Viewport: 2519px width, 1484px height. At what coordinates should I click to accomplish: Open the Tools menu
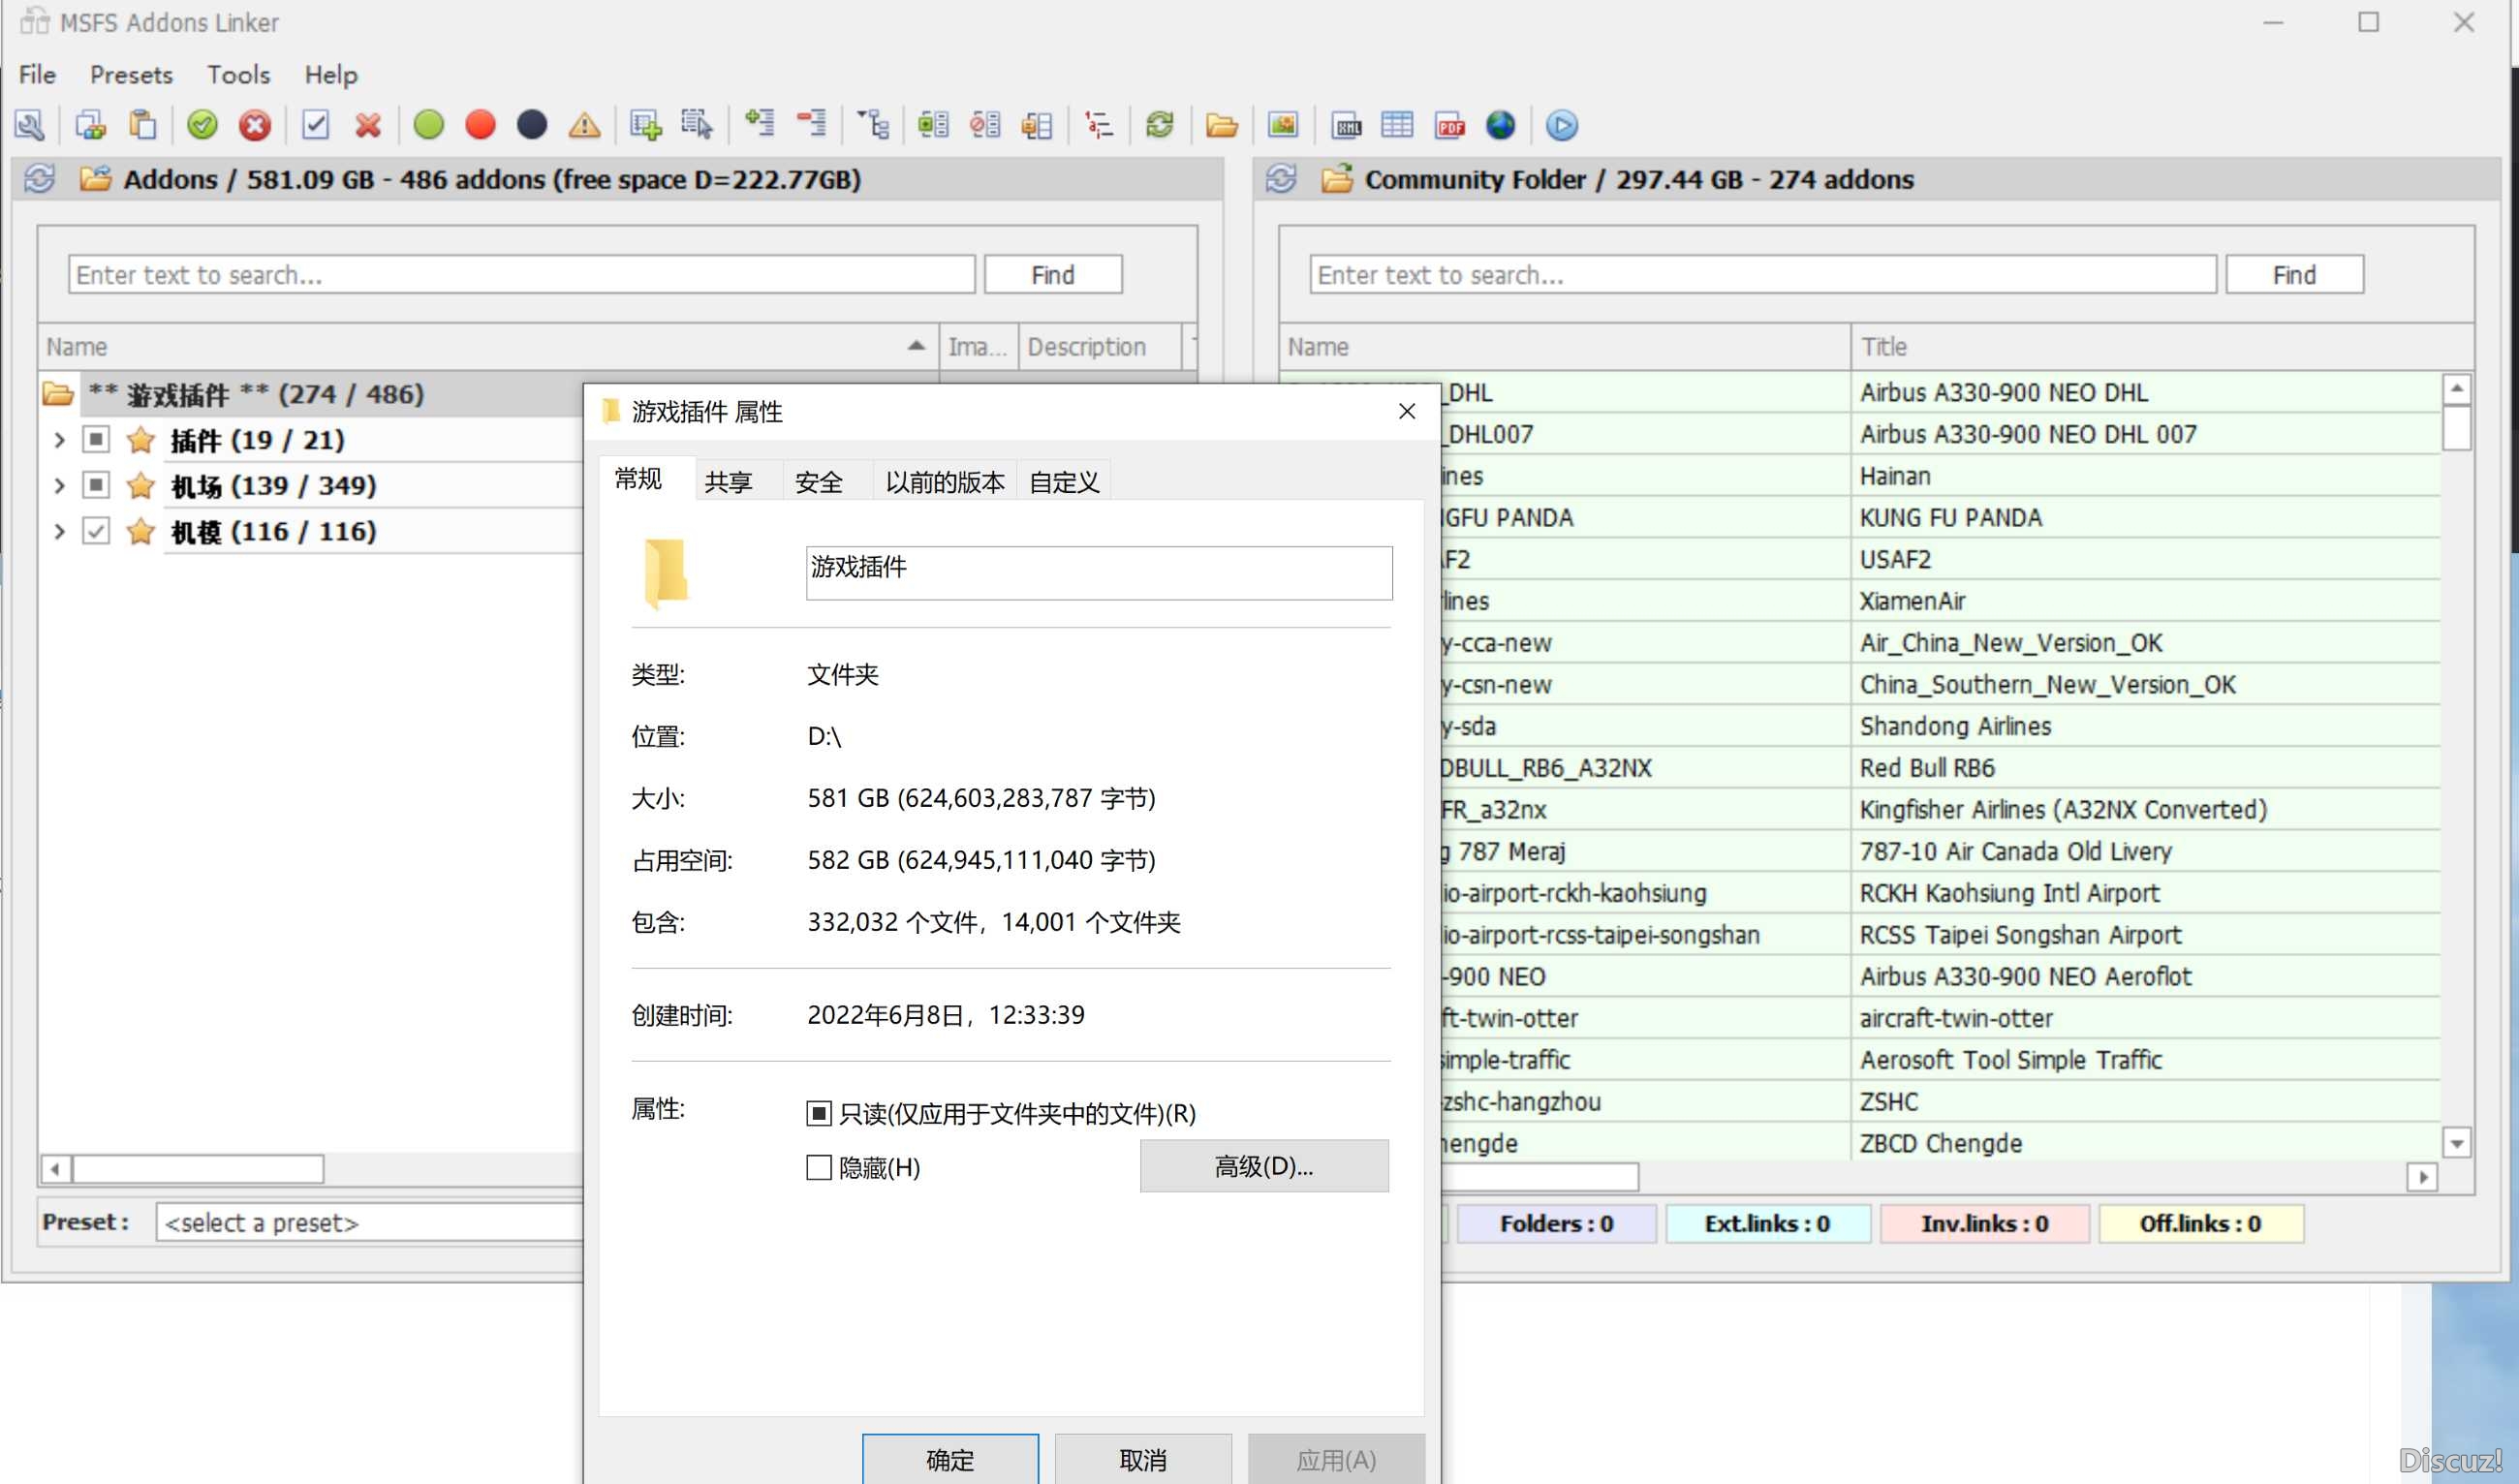[x=238, y=75]
